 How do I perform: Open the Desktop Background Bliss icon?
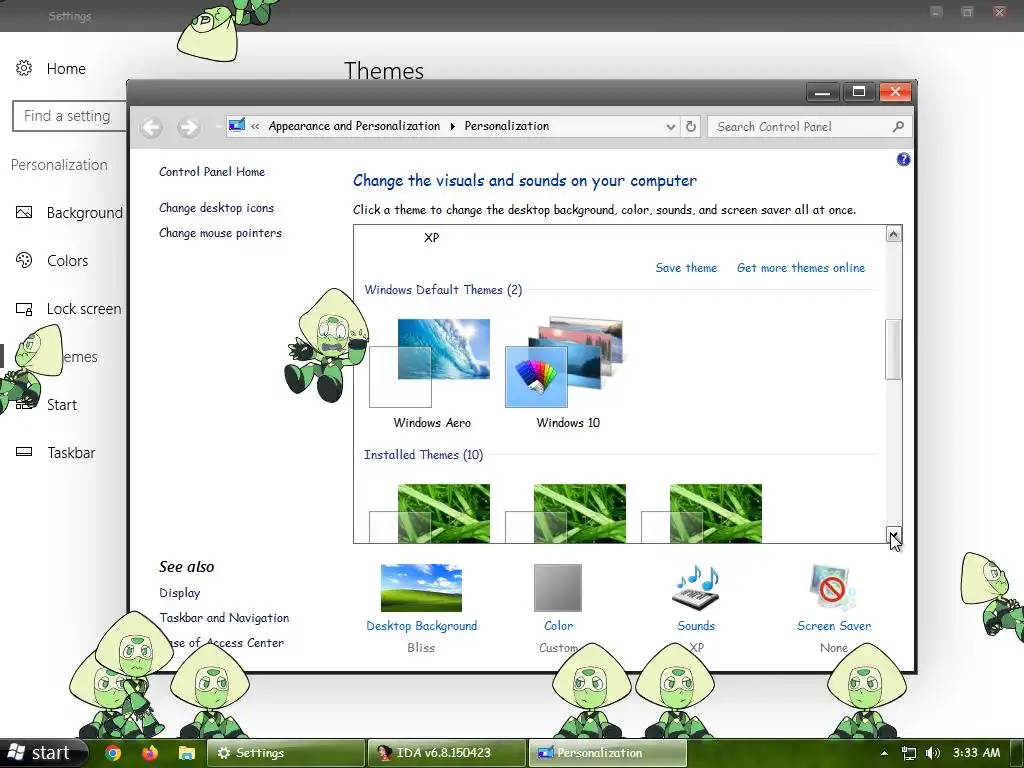[x=421, y=588]
